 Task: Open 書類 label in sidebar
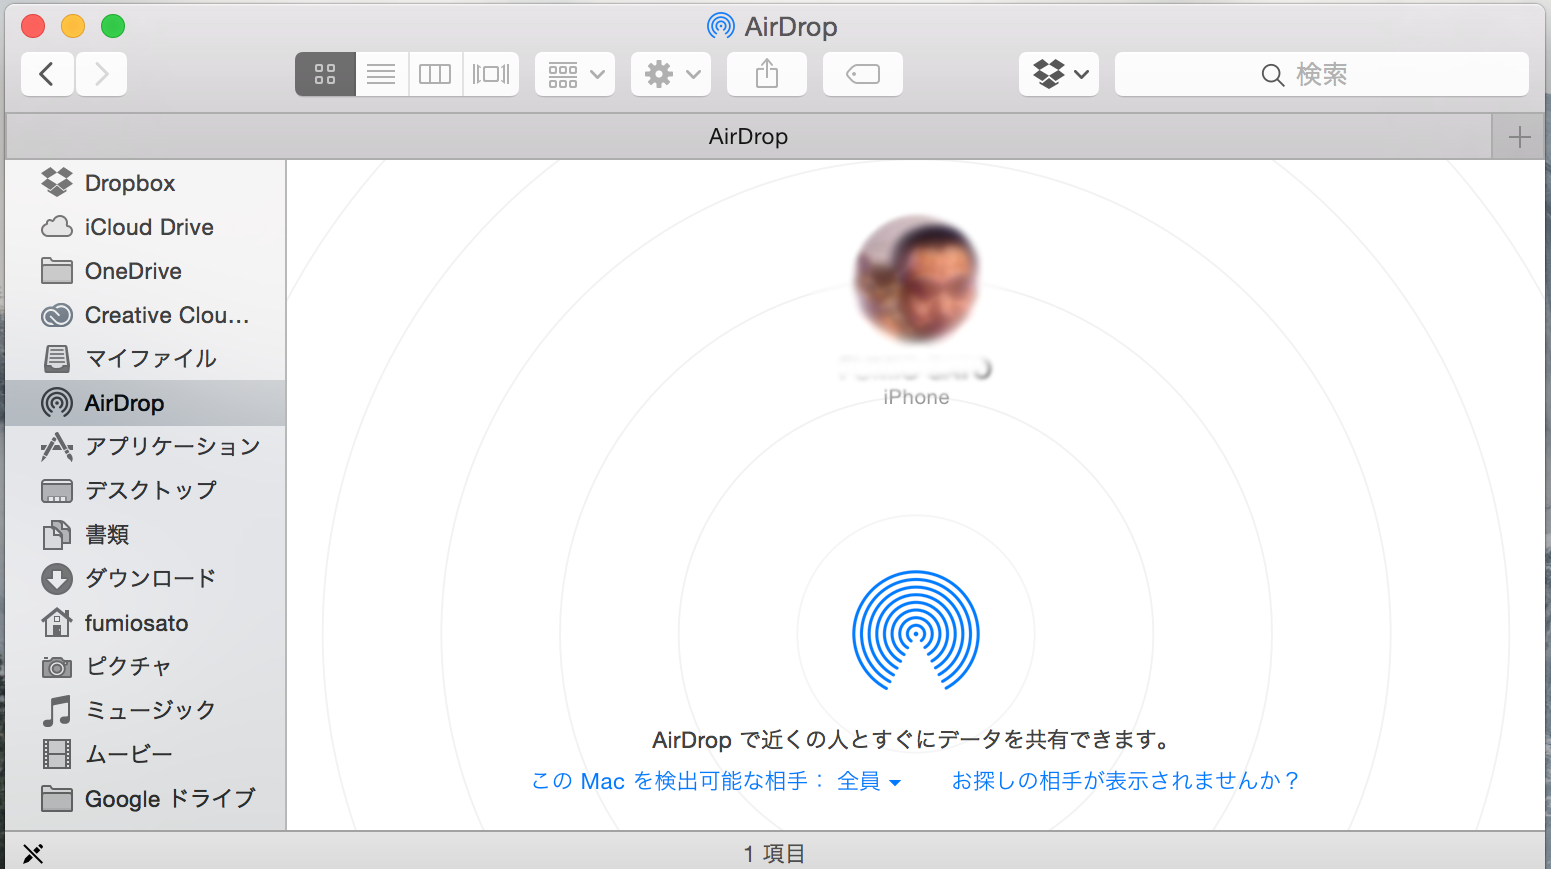click(x=107, y=535)
